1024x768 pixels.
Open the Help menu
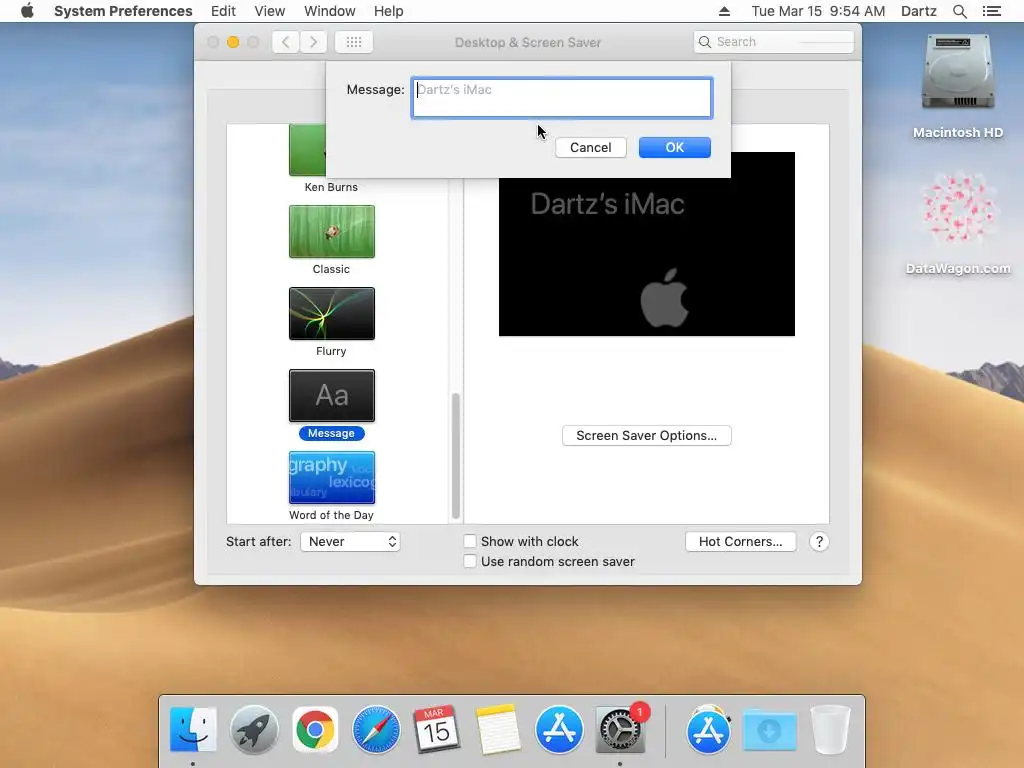point(389,11)
